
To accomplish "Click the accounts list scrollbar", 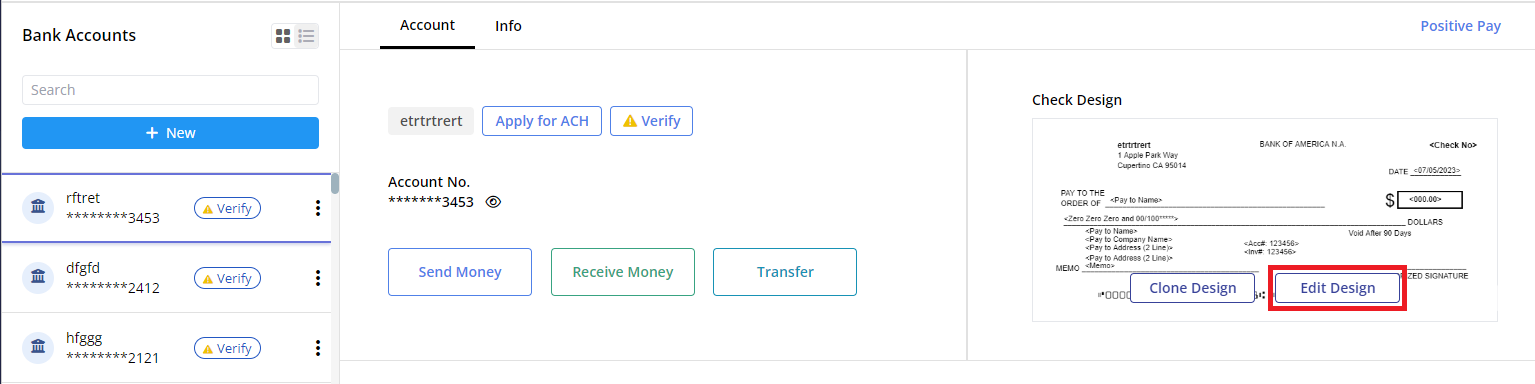I will pyautogui.click(x=335, y=184).
